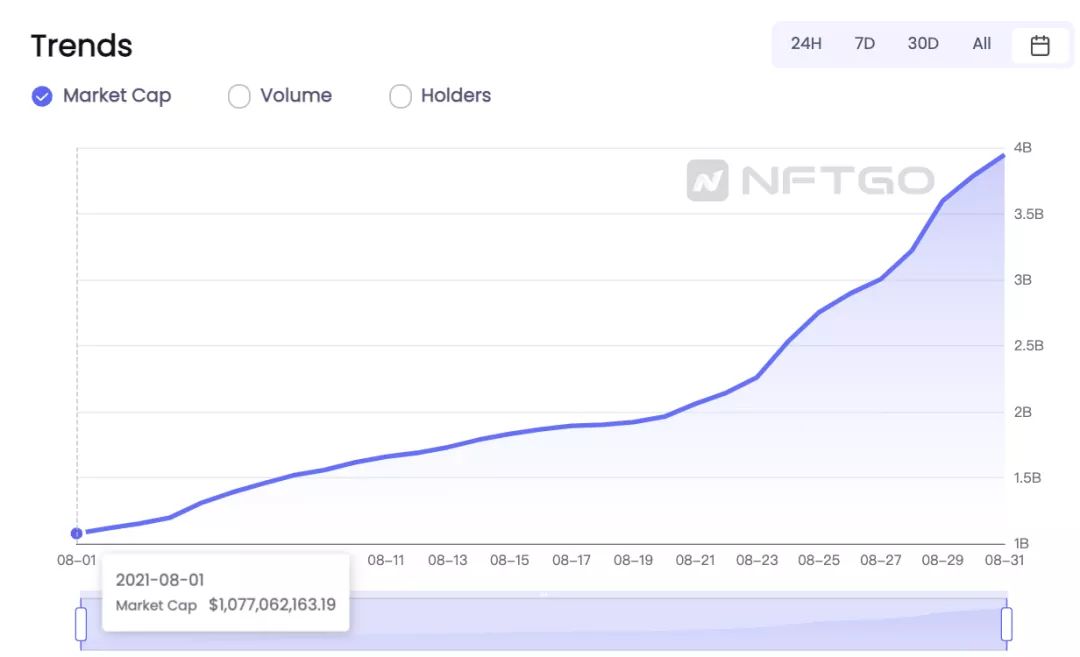Image resolution: width=1080 pixels, height=657 pixels.
Task: Click the NFTGO logo watermark
Action: point(810,180)
